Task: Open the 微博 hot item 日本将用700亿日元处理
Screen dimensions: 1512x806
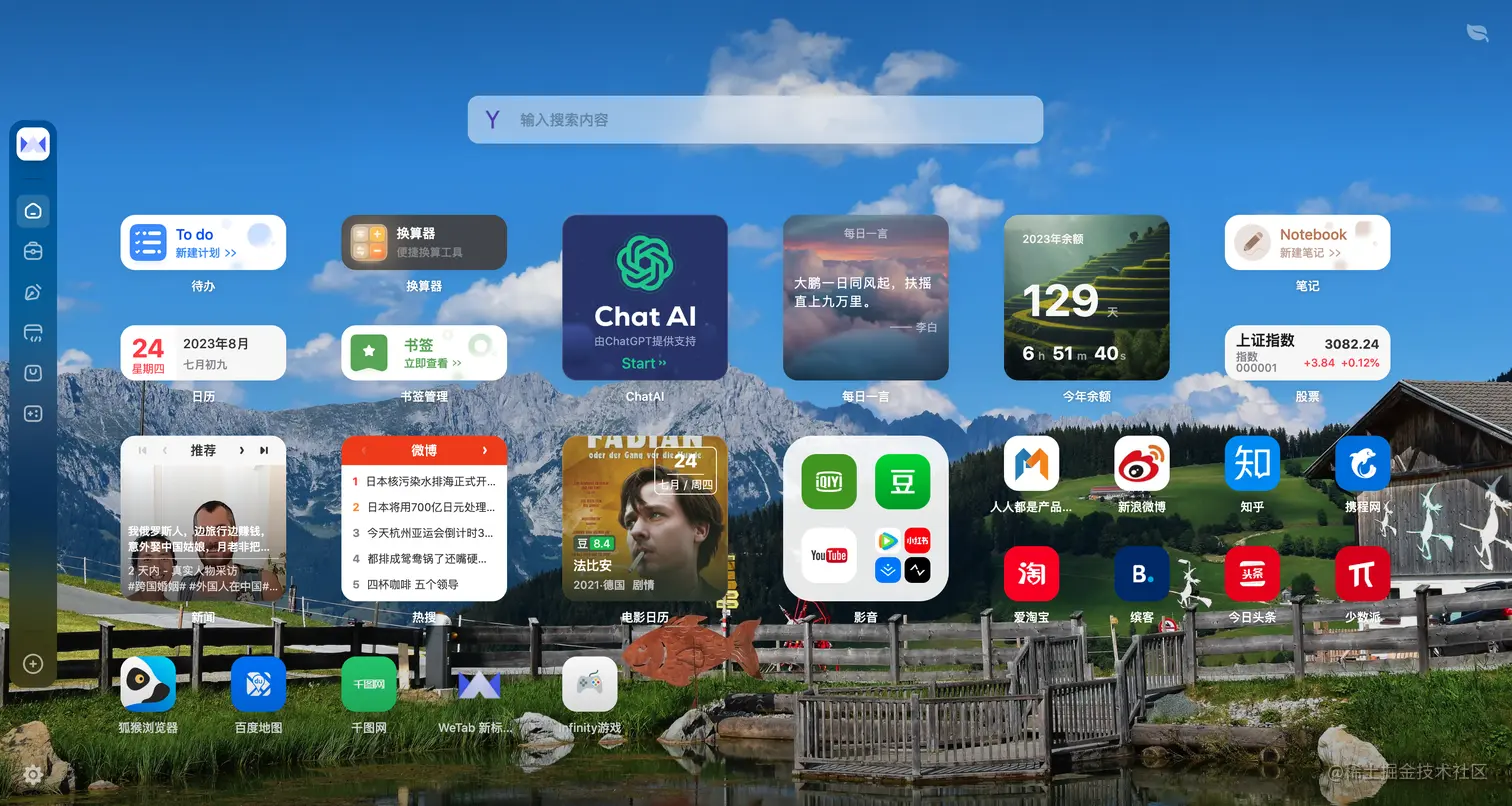Action: point(424,507)
